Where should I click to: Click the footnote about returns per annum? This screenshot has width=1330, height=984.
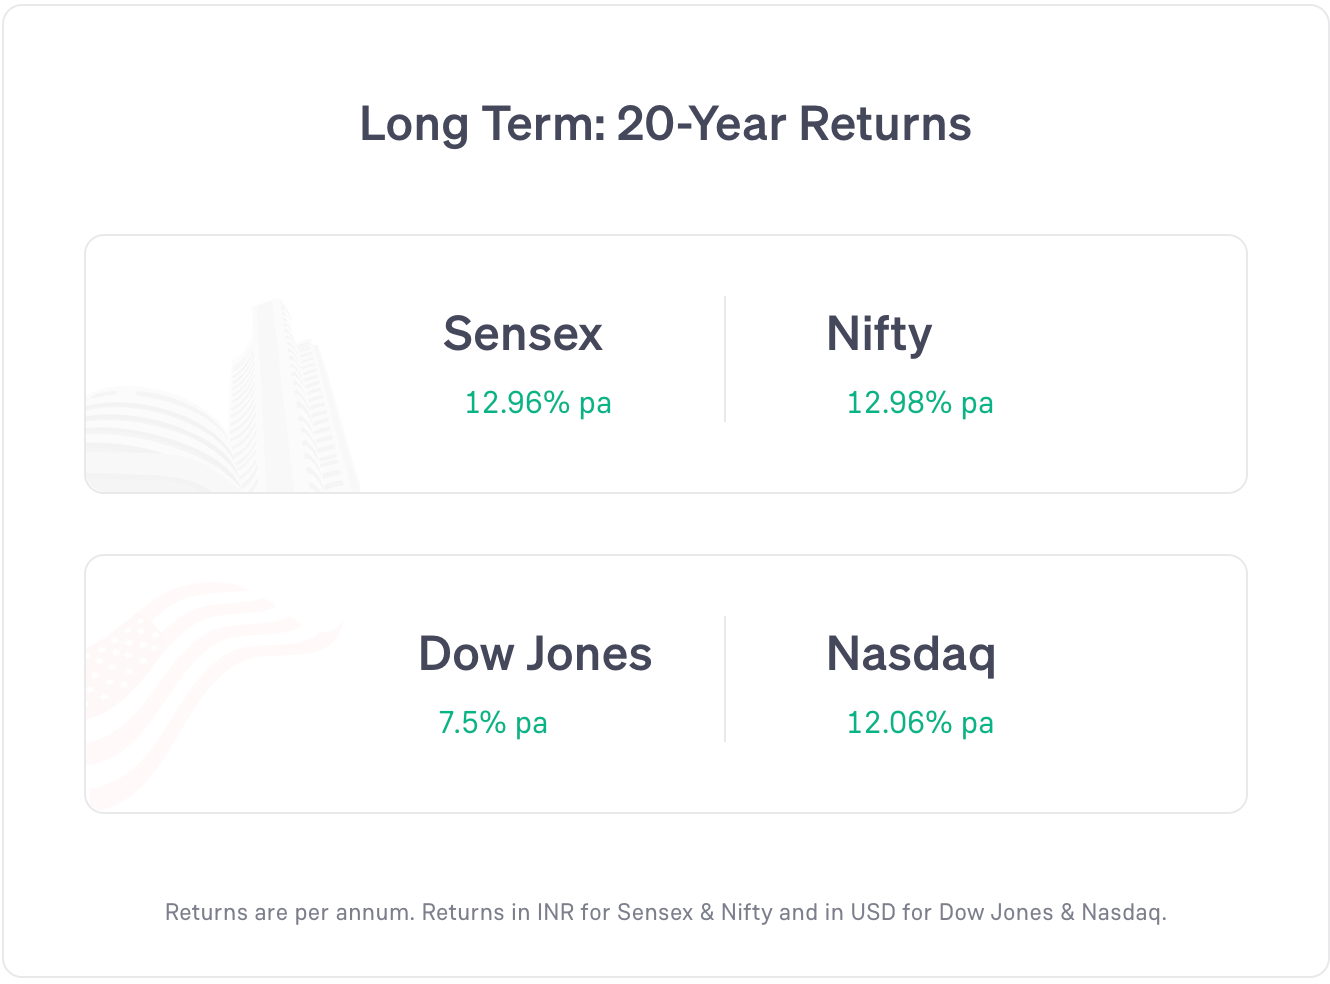666,912
